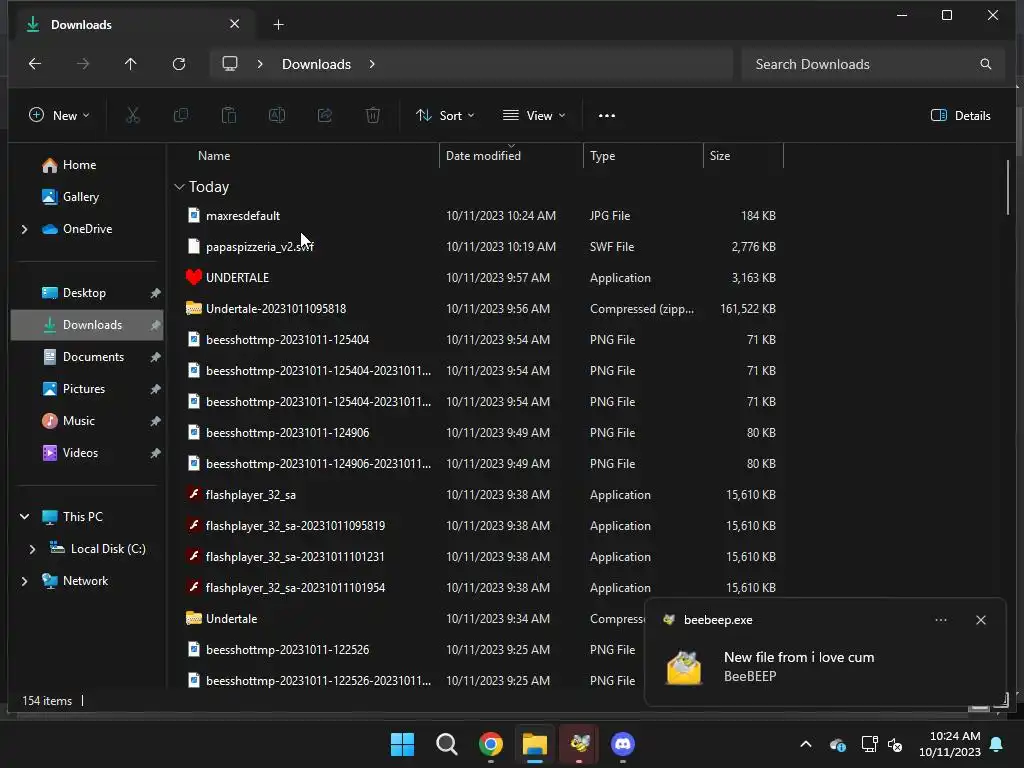This screenshot has height=768, width=1024.
Task: Click the file list vertical scrollbar
Action: 1008,187
